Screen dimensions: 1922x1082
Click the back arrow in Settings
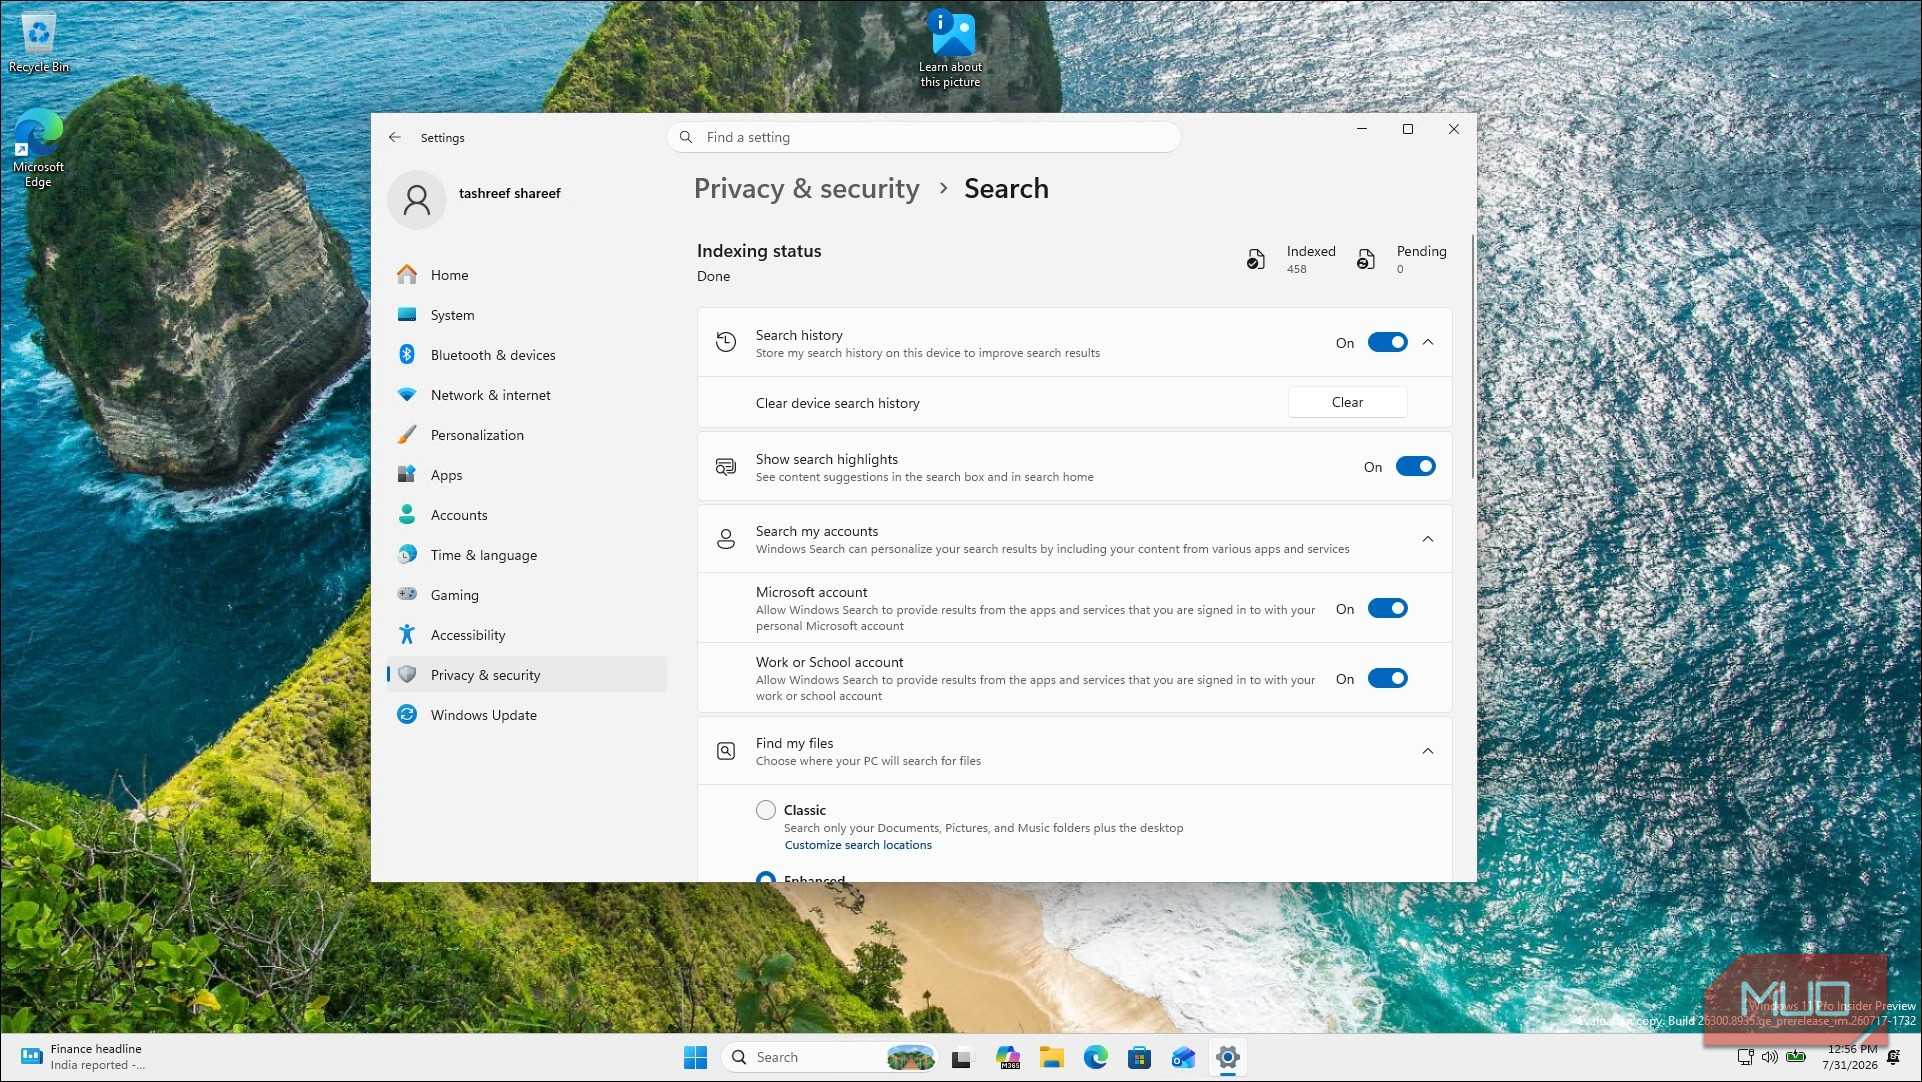click(395, 137)
